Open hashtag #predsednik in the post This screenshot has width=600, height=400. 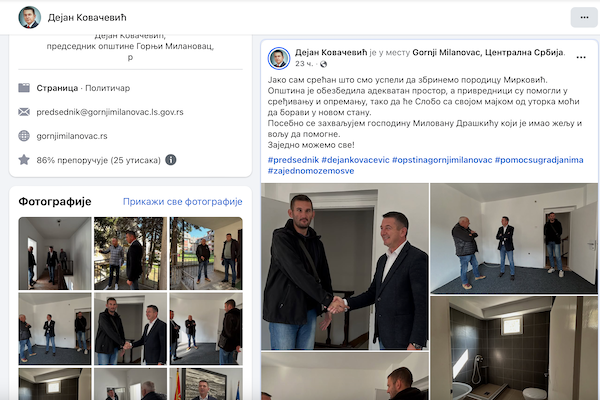[x=293, y=160]
